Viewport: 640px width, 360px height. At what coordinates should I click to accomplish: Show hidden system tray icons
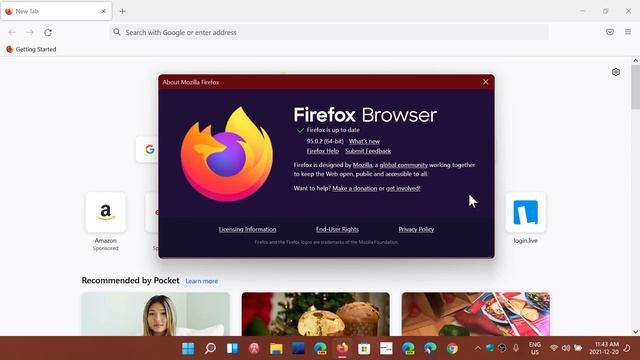pos(478,348)
